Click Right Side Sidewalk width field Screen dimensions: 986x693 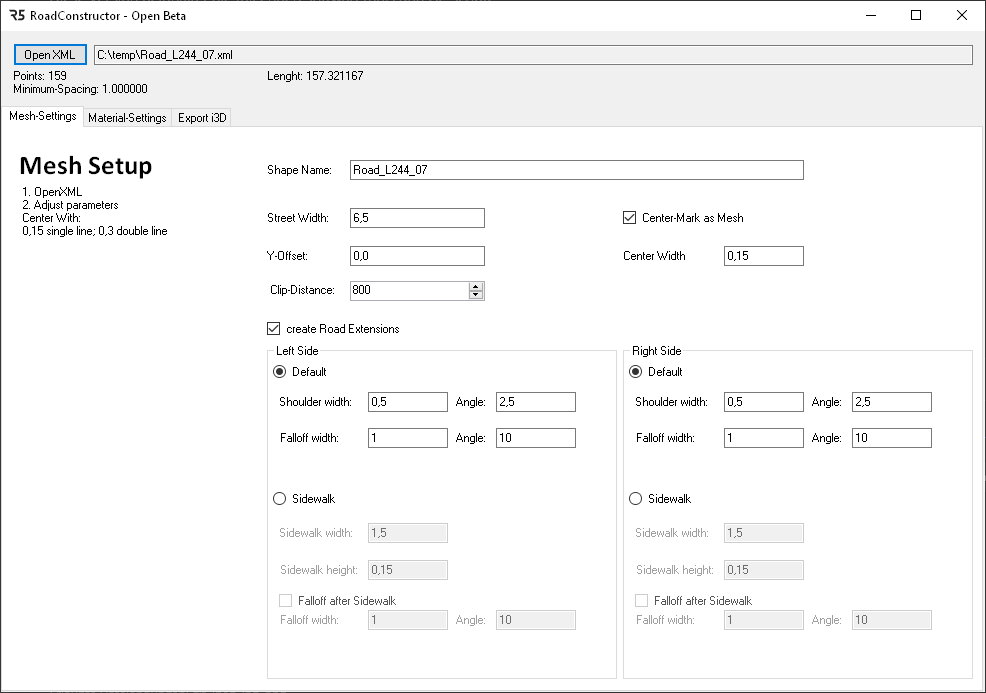coord(764,533)
